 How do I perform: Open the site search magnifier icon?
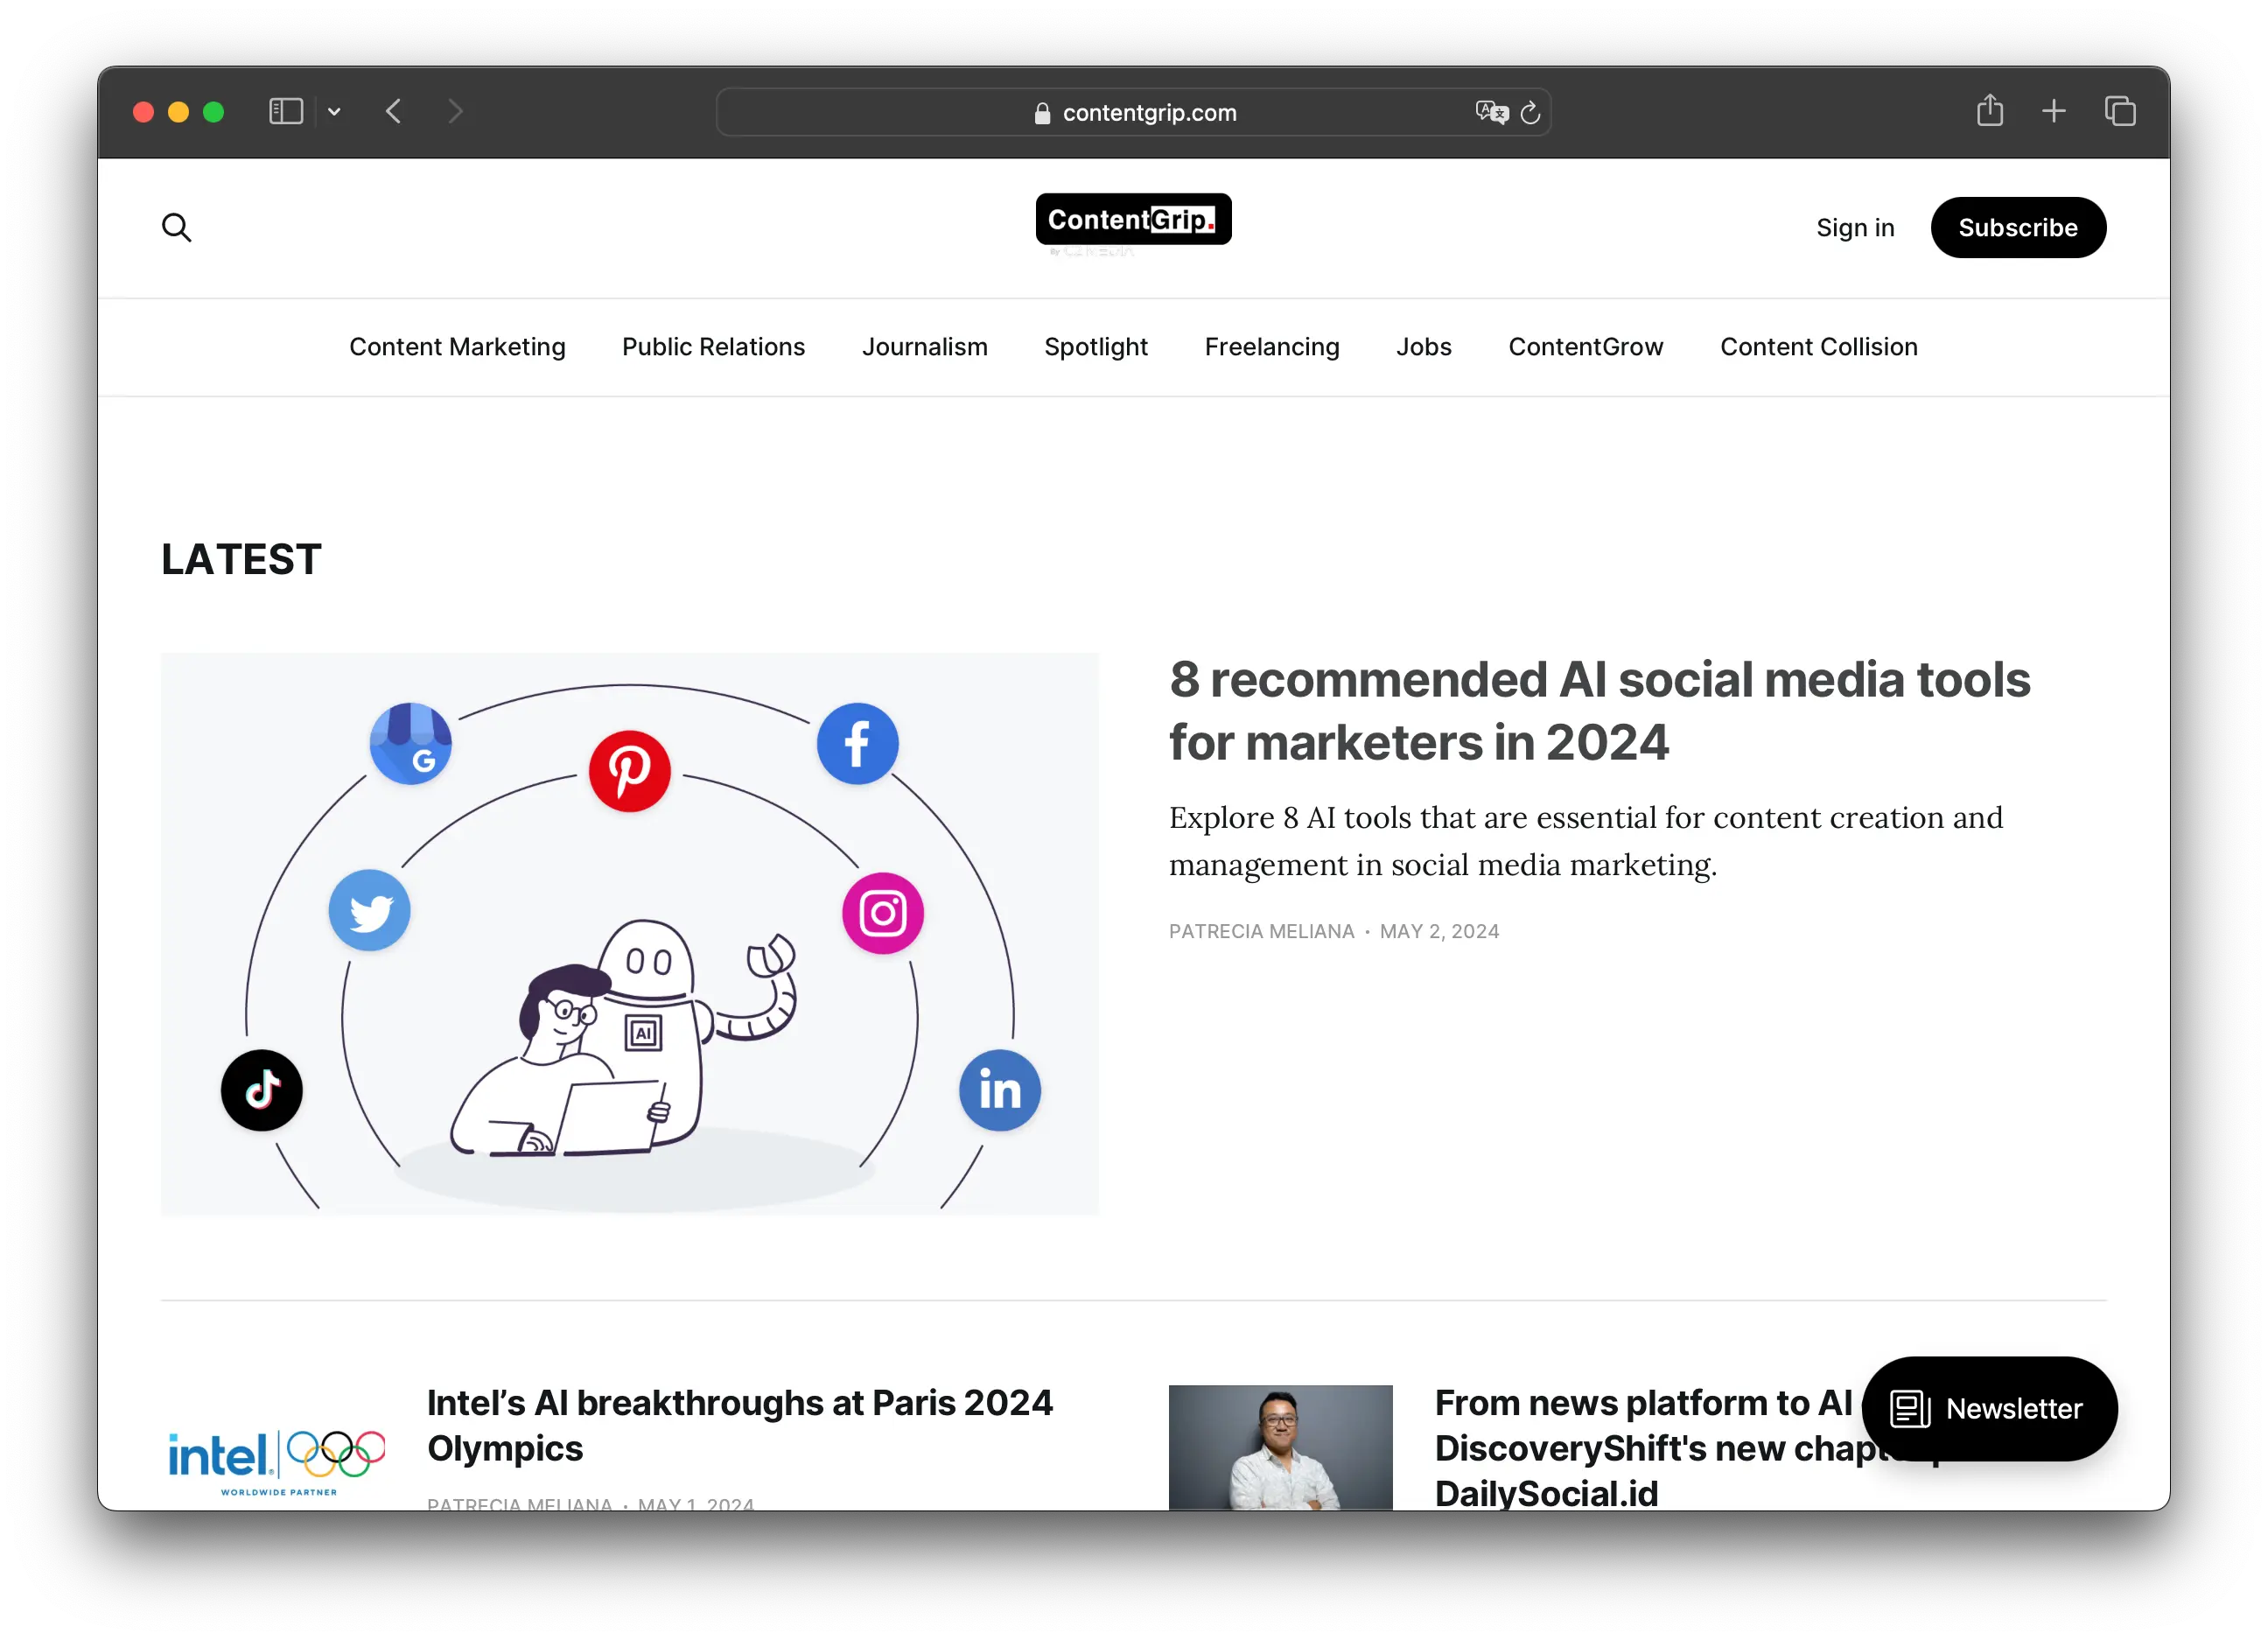click(177, 228)
